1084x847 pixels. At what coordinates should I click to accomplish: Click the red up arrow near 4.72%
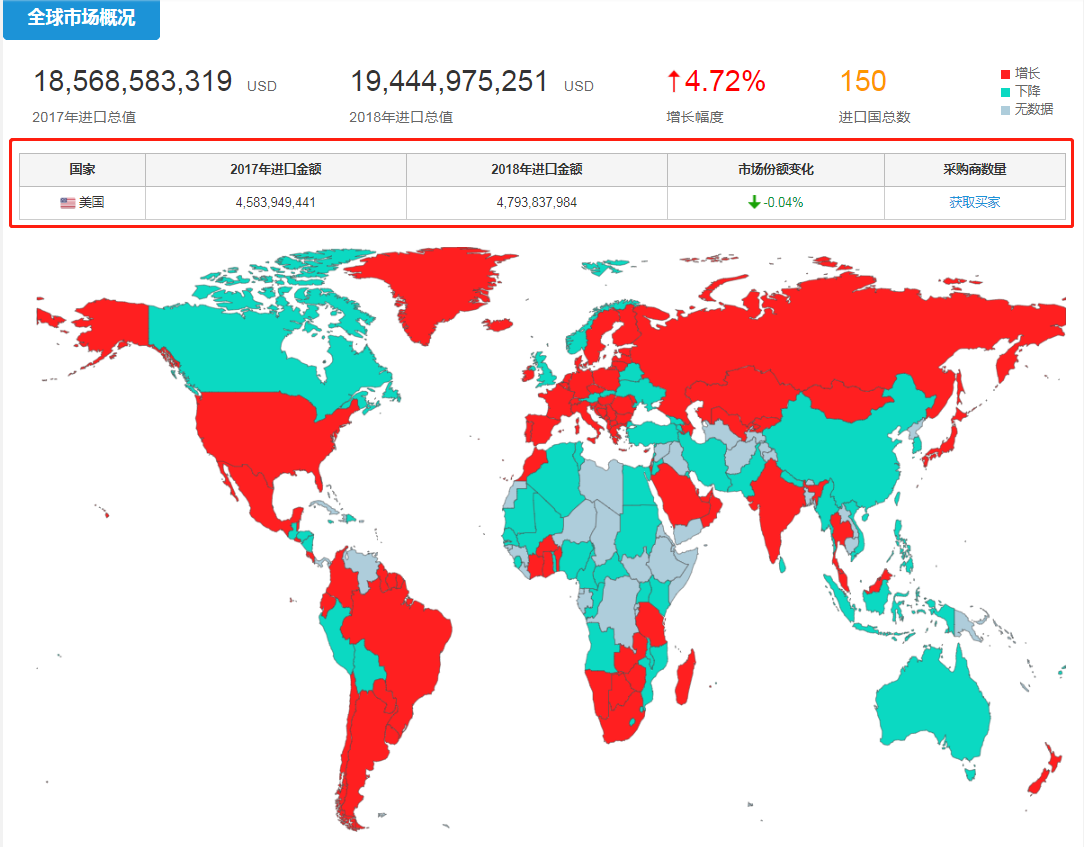[673, 81]
